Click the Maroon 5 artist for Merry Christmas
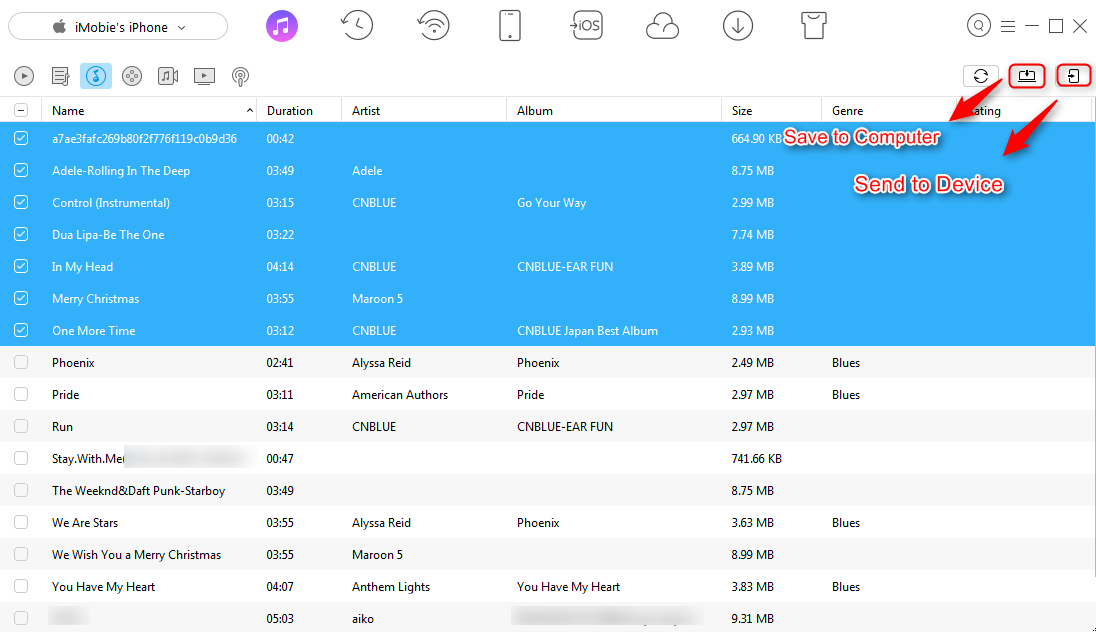1096x632 pixels. (377, 299)
